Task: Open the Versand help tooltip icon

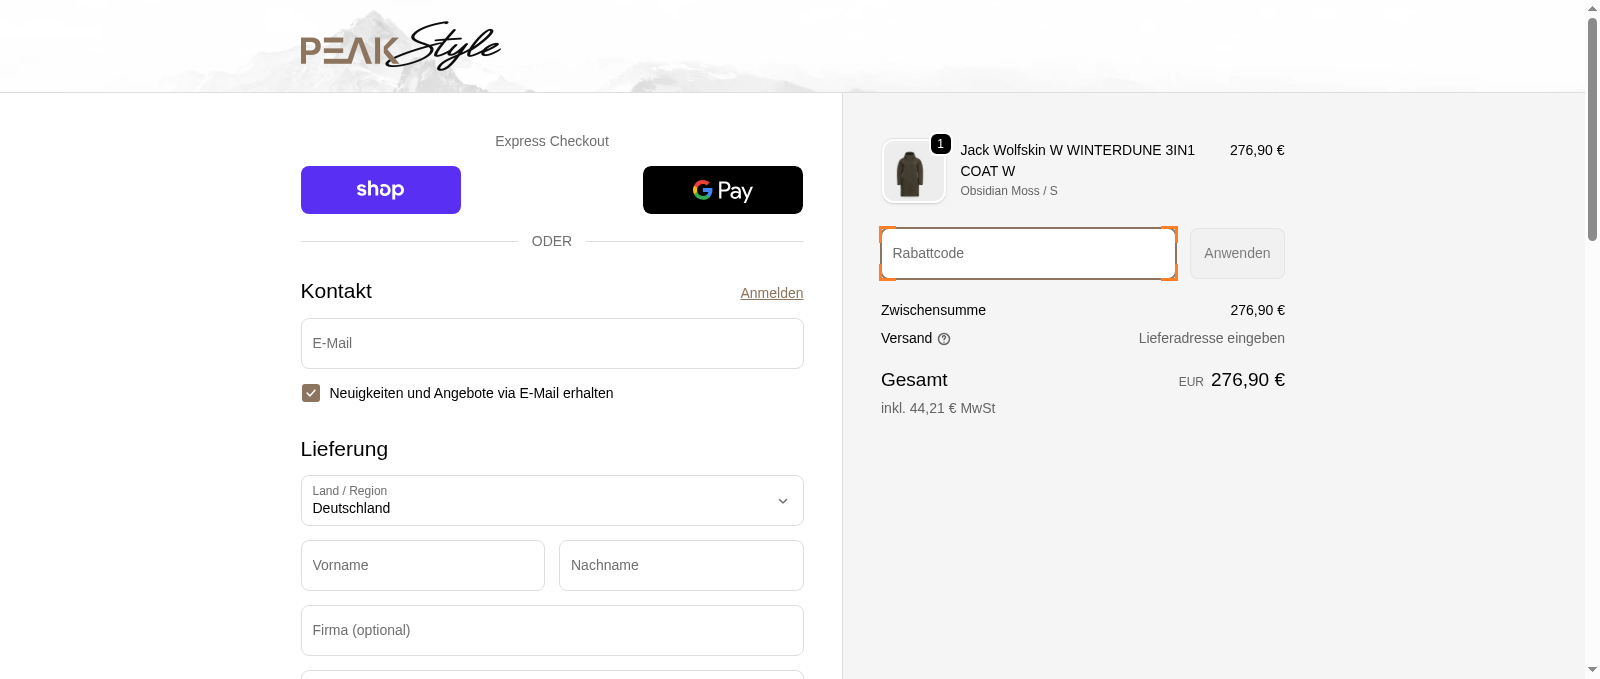Action: [945, 338]
